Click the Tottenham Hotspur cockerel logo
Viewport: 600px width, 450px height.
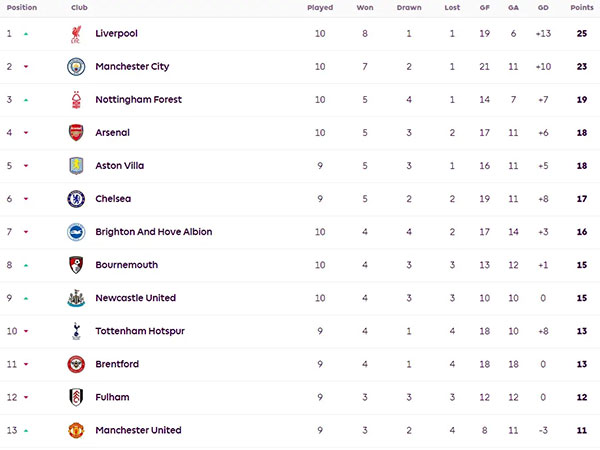[x=76, y=331]
